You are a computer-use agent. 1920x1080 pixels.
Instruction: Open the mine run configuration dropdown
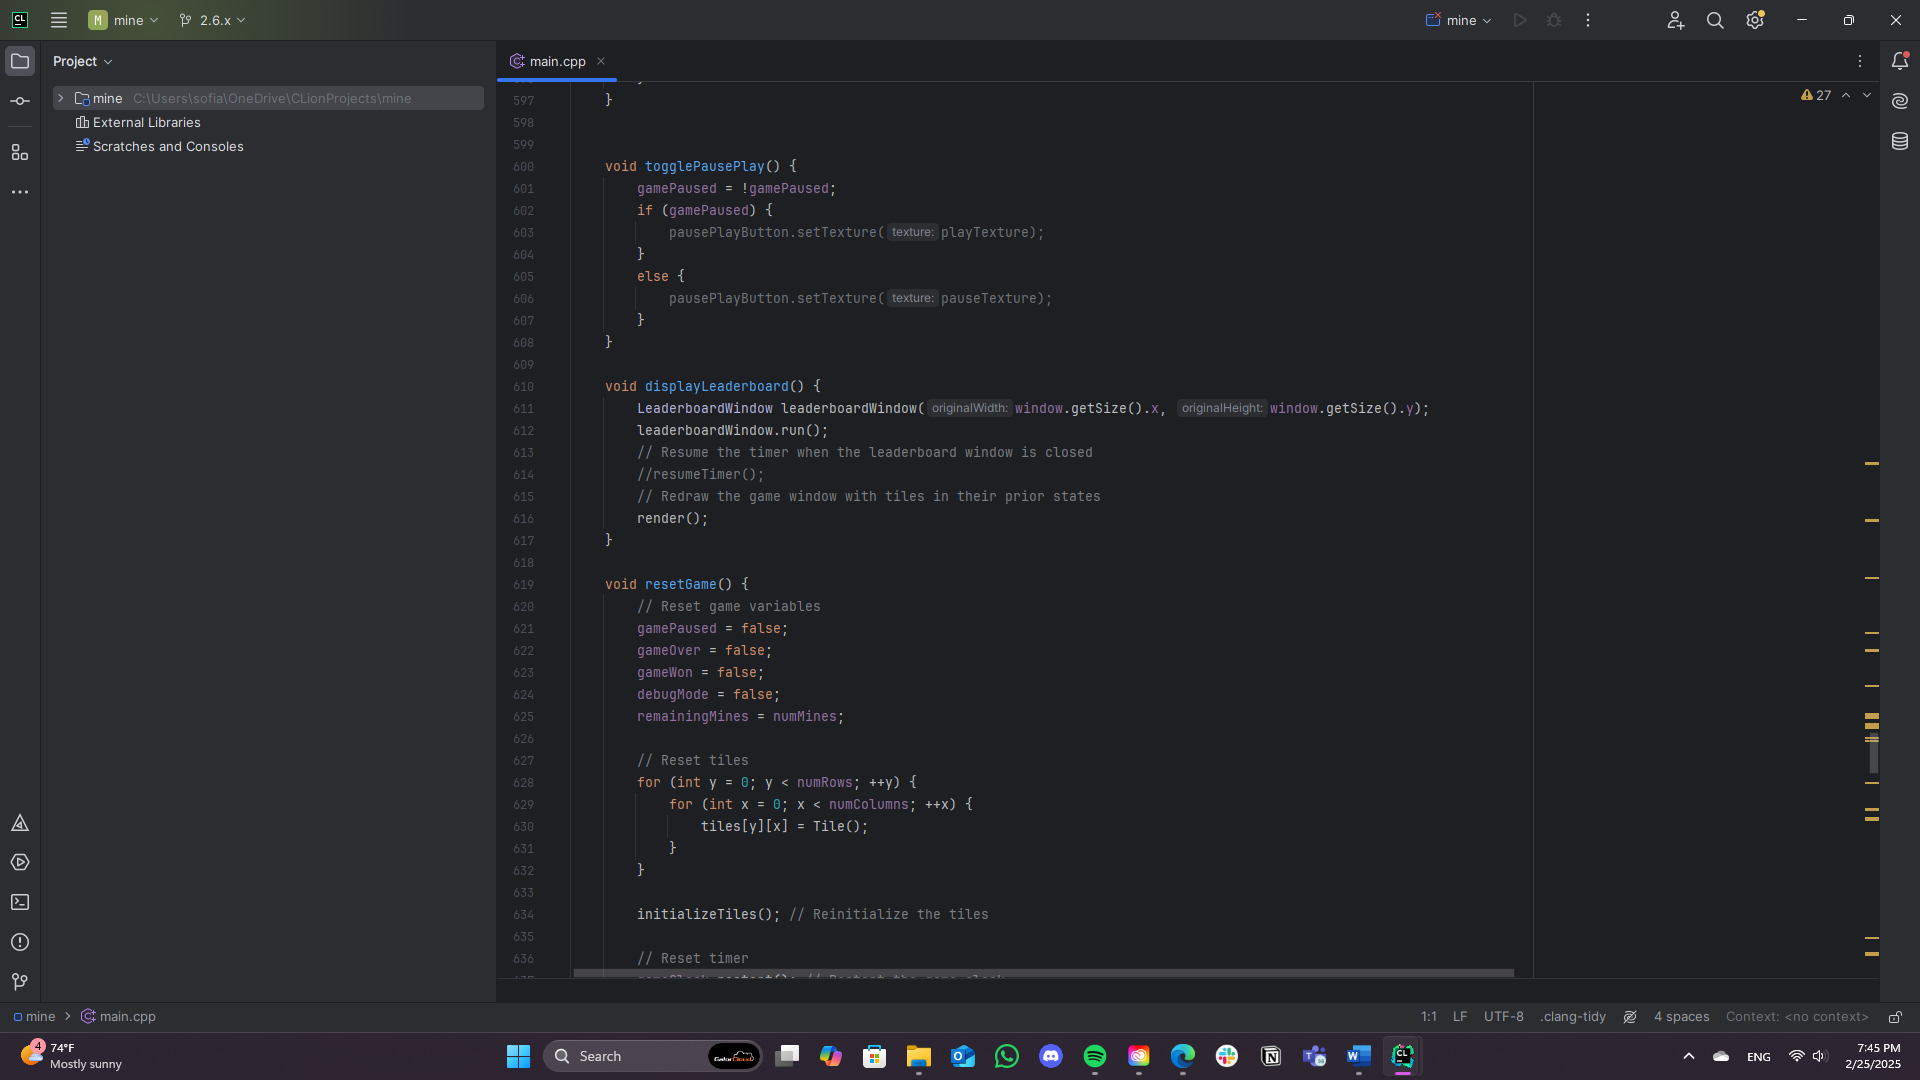[1459, 20]
